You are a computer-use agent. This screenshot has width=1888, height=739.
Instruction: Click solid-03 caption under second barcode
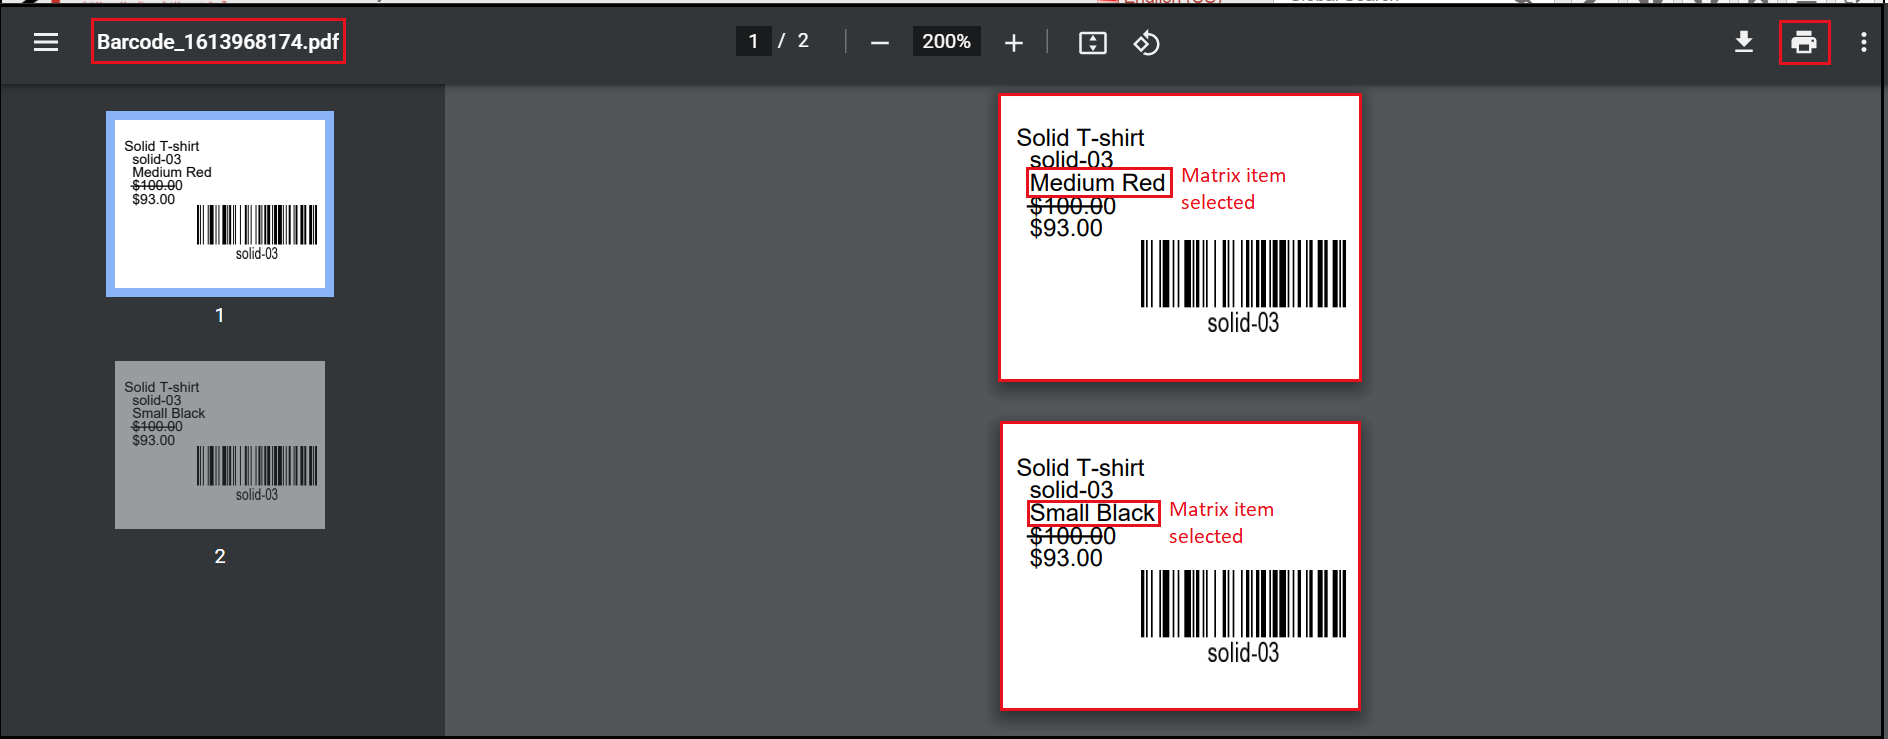pos(1243,653)
